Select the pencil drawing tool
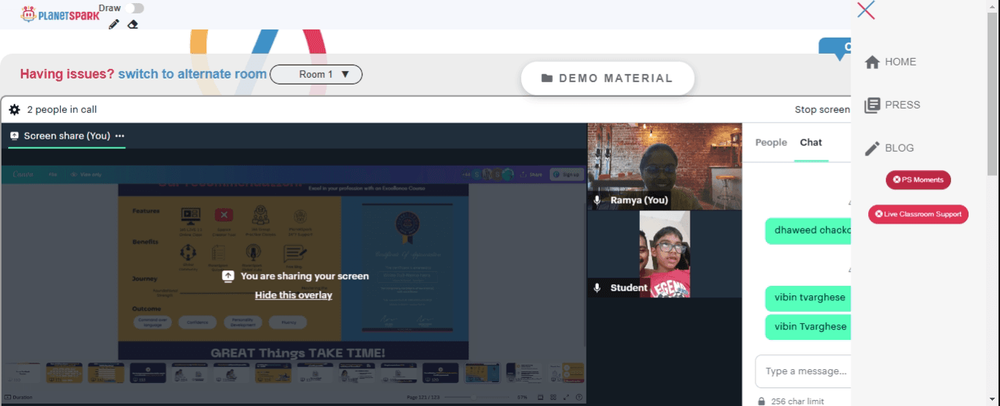The image size is (1000, 406). (114, 24)
